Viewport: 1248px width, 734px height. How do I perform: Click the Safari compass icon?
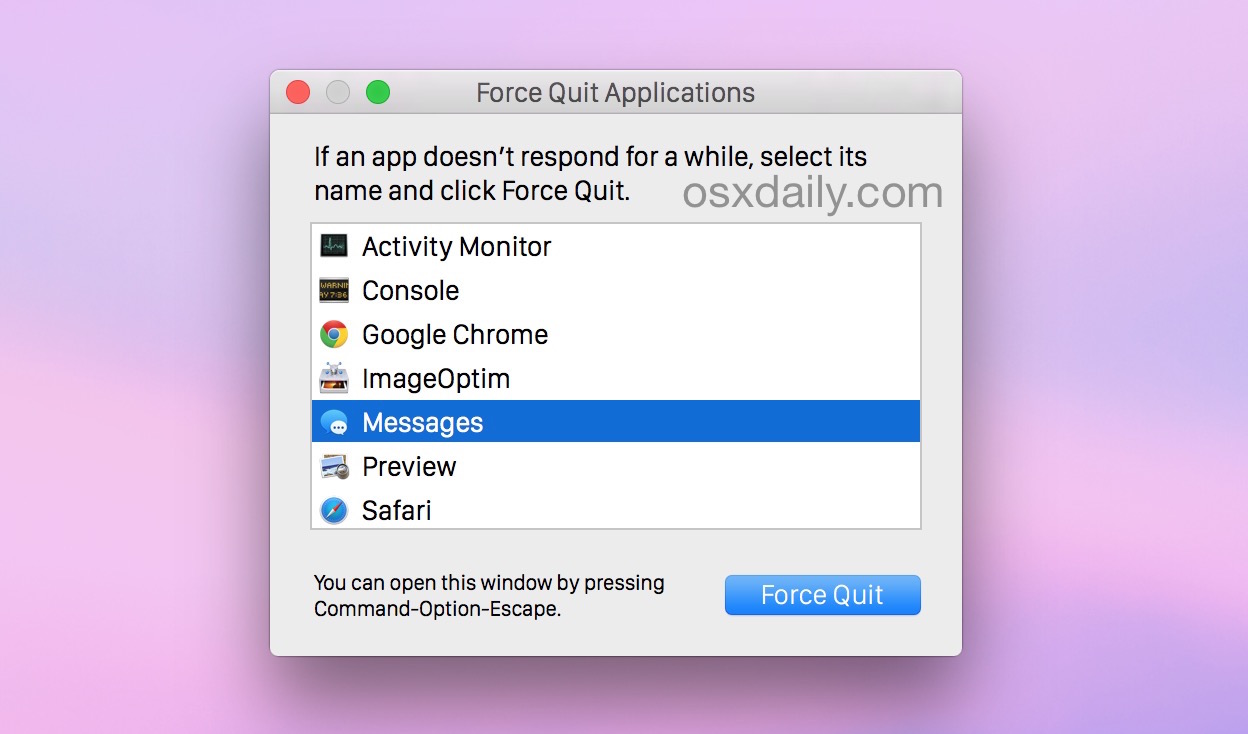click(334, 510)
